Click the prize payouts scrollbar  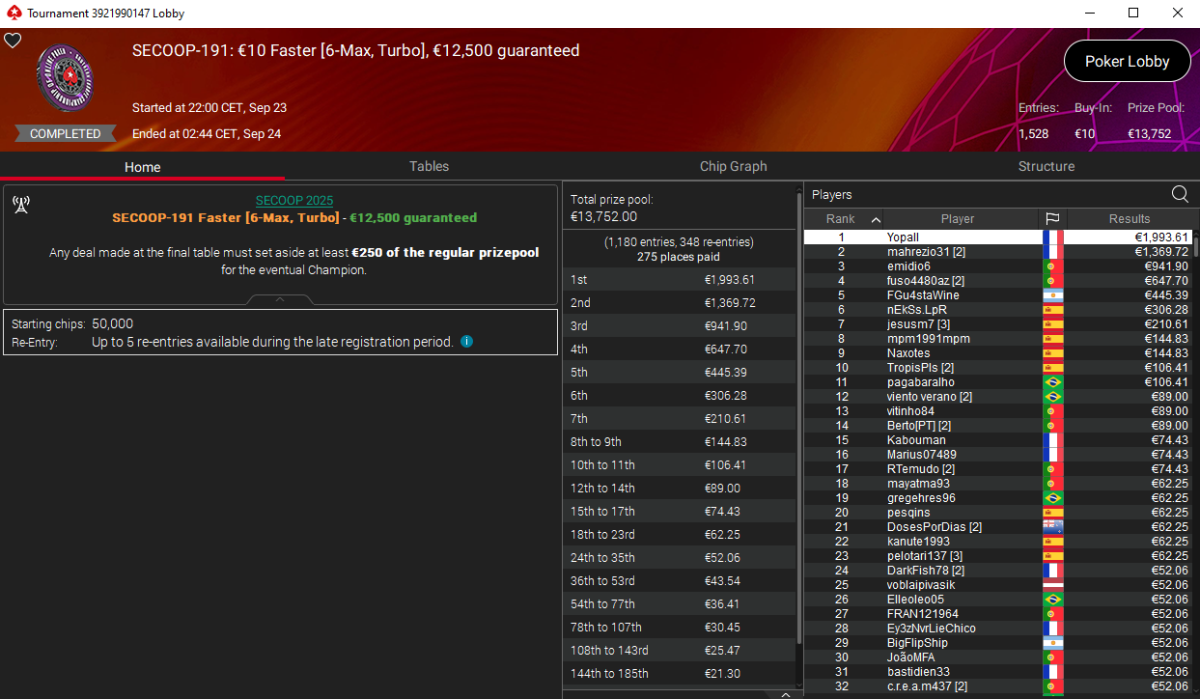tap(798, 420)
